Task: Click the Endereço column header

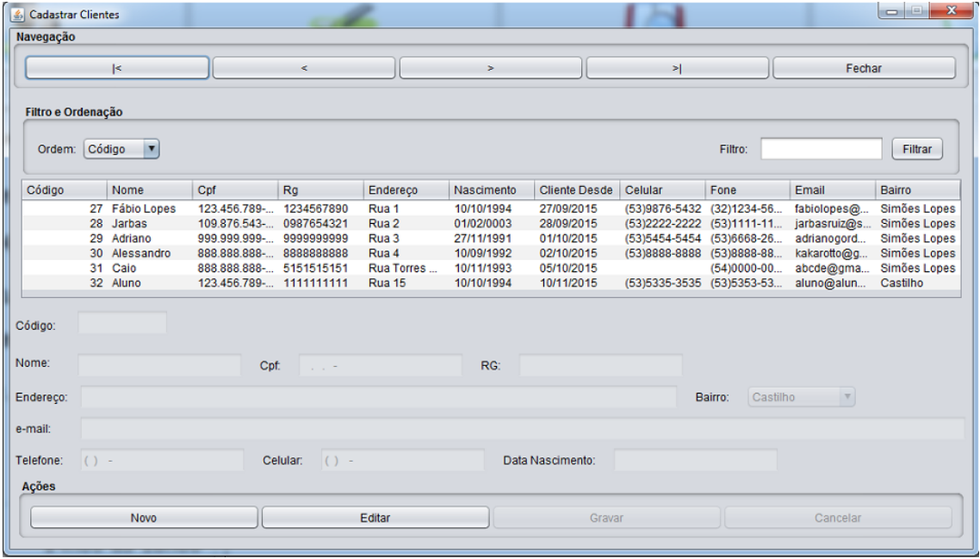Action: 406,190
